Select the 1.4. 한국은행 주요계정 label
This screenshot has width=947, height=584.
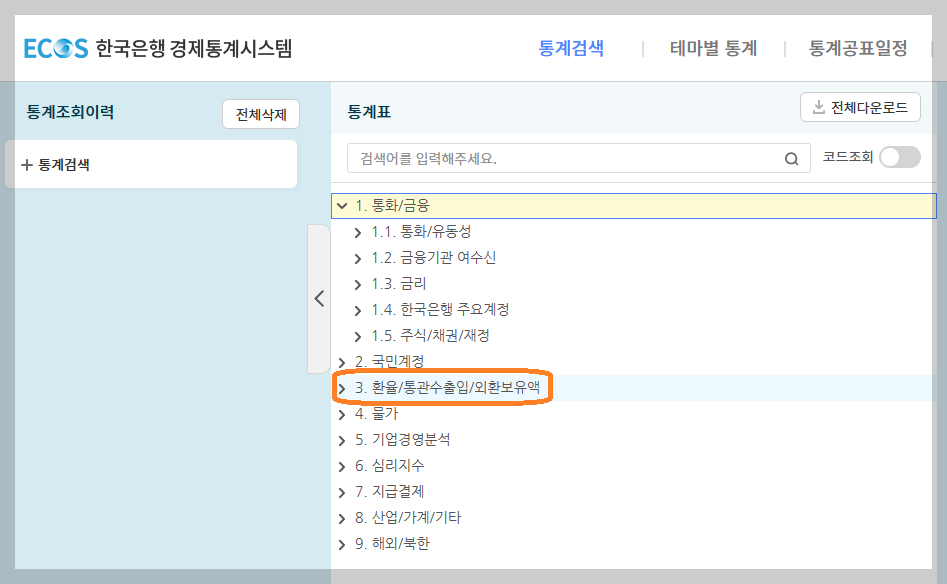[x=440, y=310]
